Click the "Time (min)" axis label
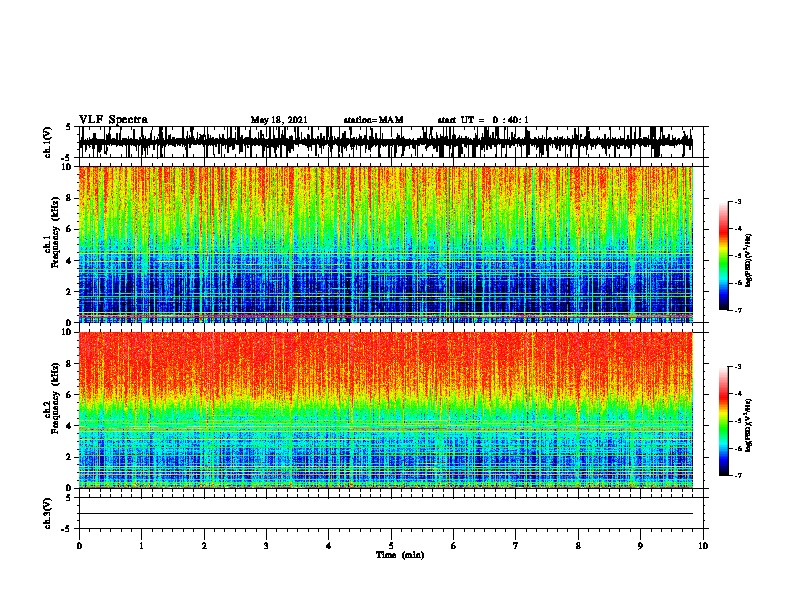 400,555
